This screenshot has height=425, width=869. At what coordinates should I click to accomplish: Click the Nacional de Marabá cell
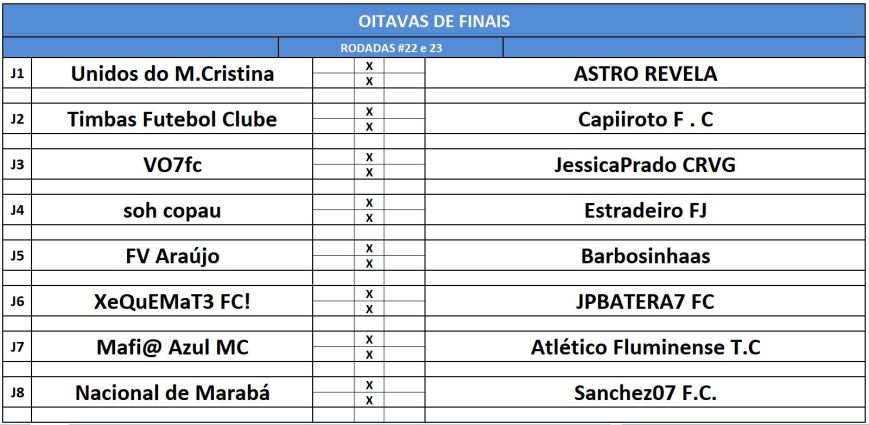[172, 392]
